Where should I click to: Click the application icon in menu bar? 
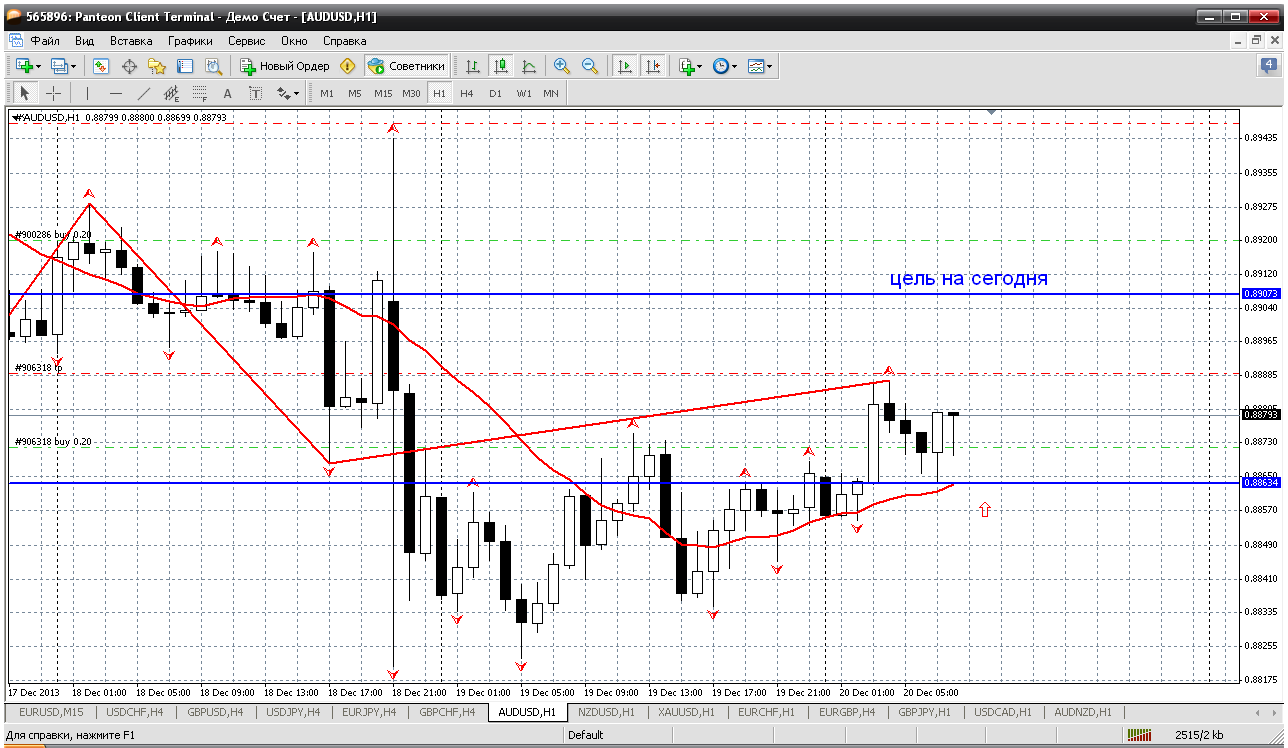pyautogui.click(x=15, y=41)
